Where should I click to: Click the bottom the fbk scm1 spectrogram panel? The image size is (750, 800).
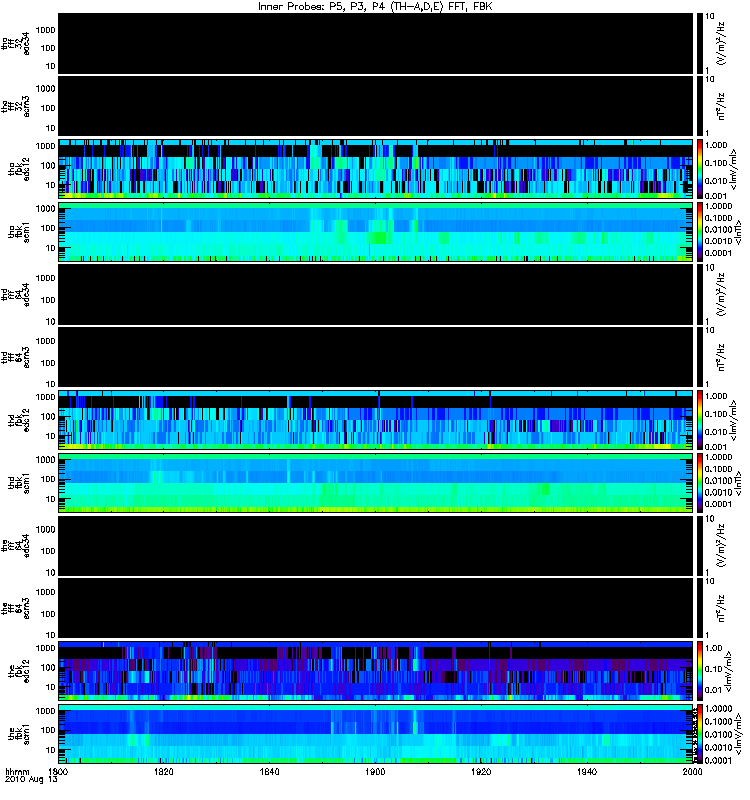pyautogui.click(x=376, y=734)
